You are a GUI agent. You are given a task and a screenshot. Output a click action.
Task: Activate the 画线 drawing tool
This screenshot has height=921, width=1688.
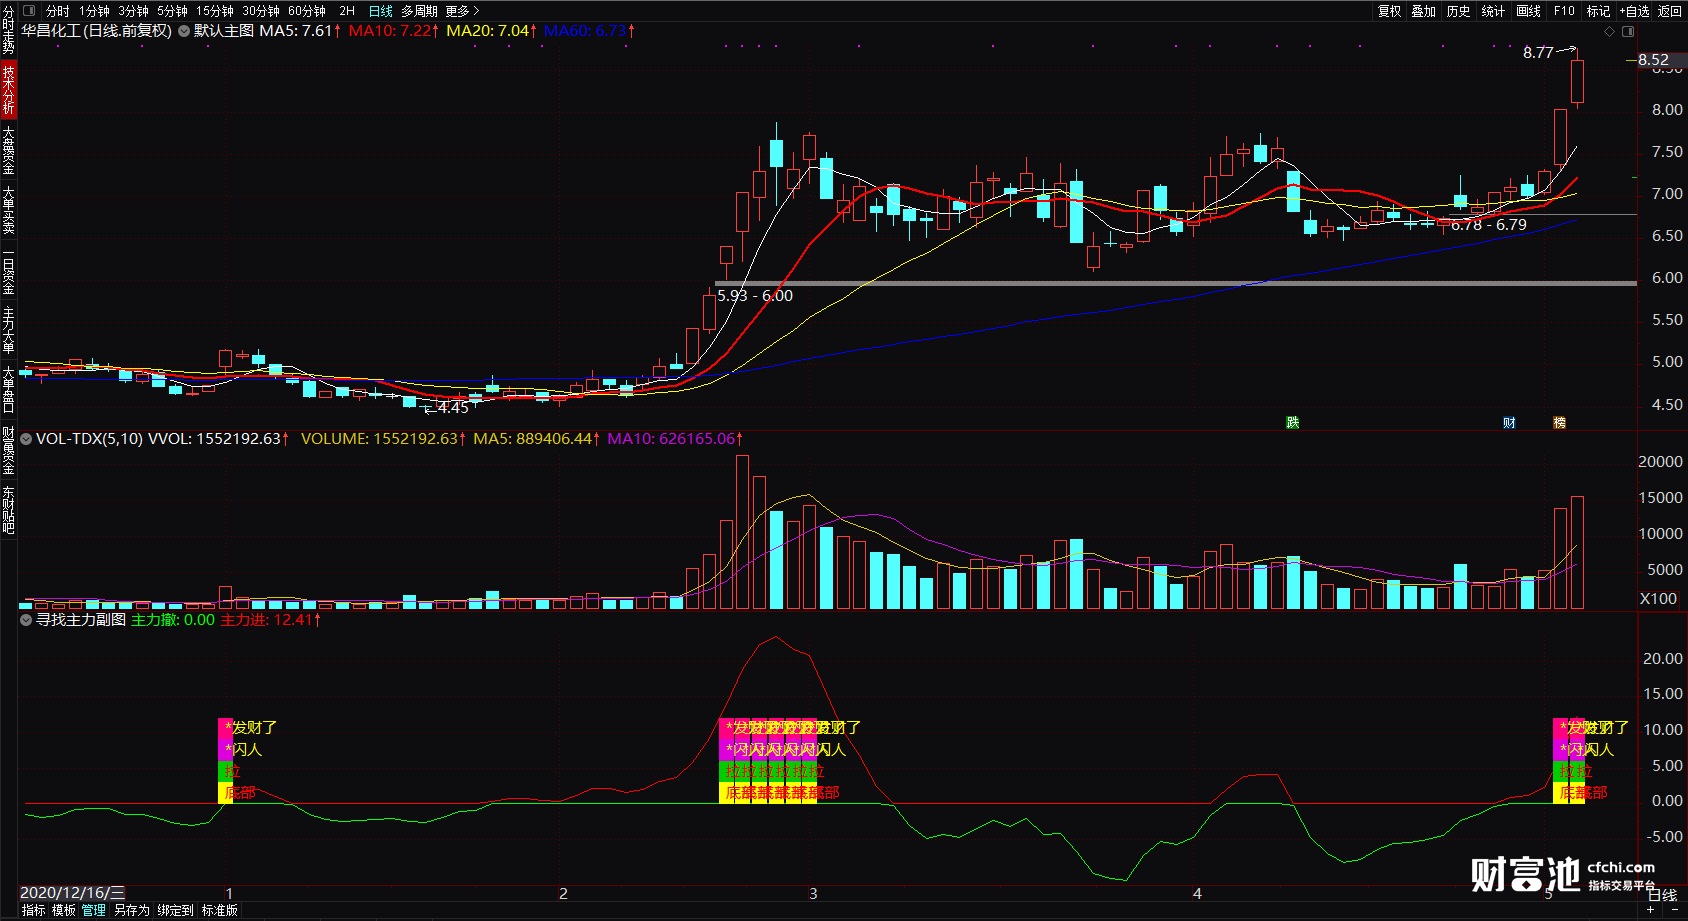tap(1529, 11)
